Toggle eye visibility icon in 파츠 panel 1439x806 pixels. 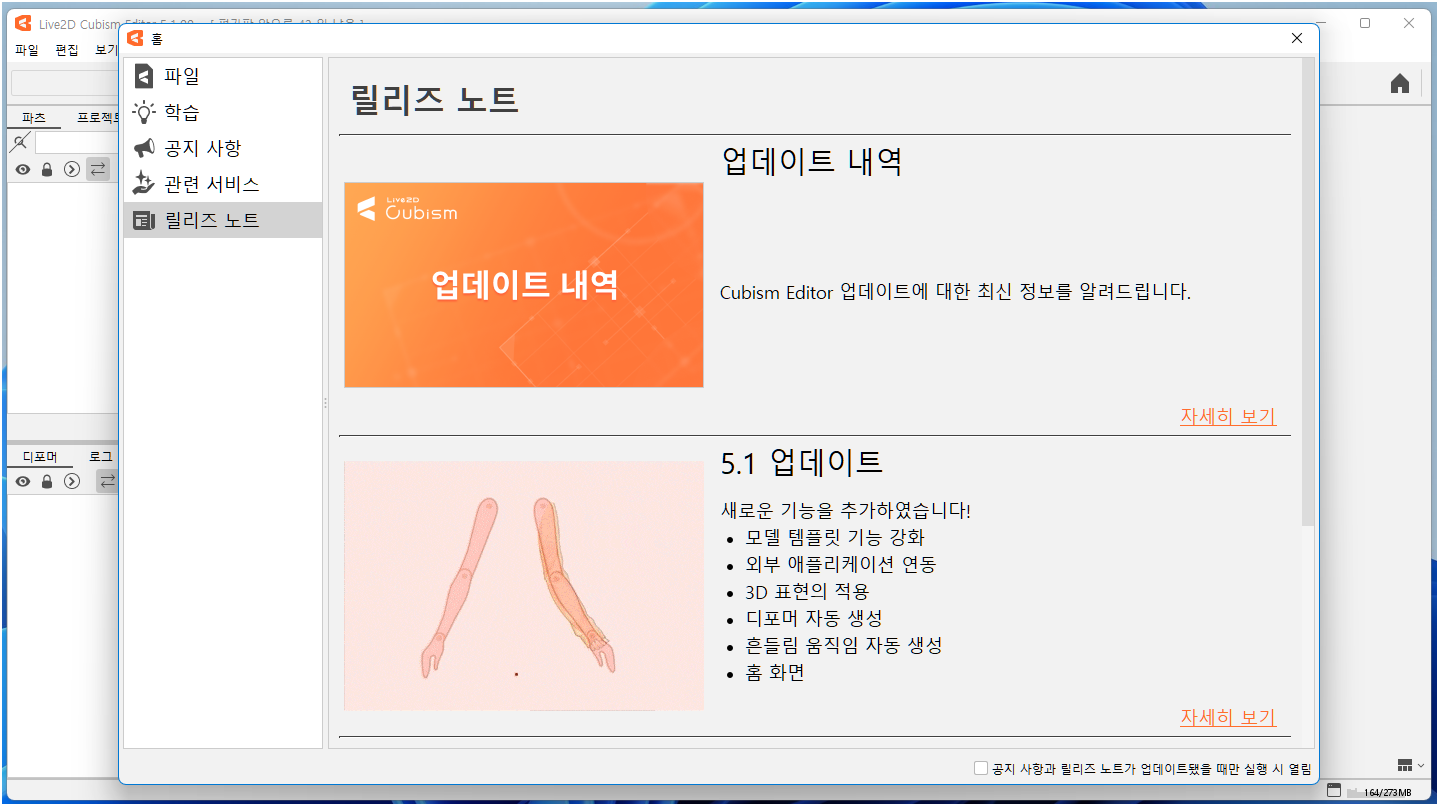22,169
